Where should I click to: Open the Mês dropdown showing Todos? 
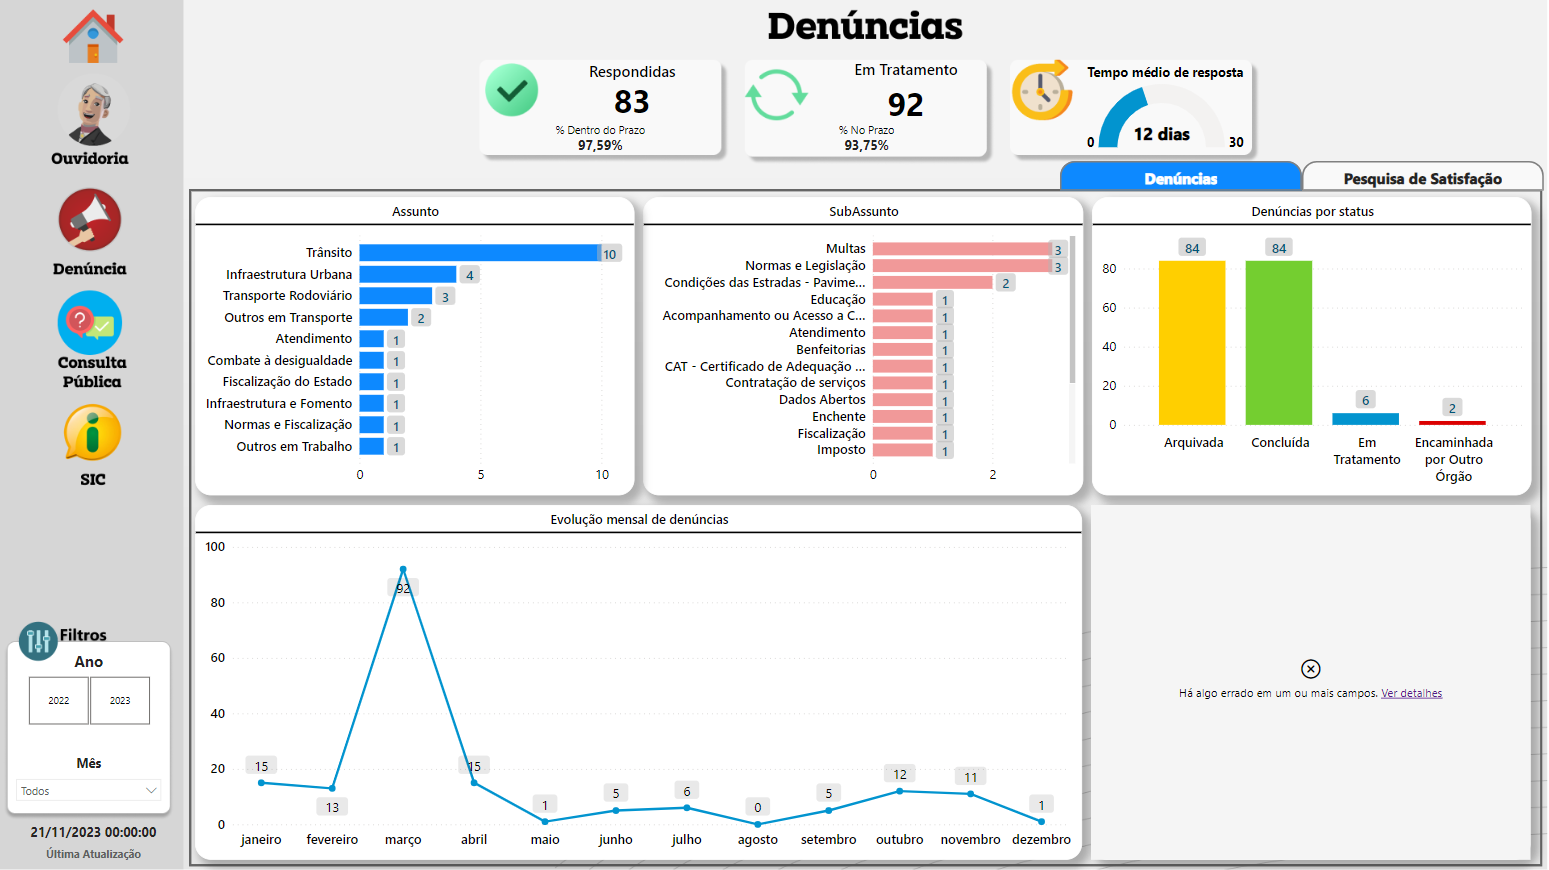pos(88,790)
